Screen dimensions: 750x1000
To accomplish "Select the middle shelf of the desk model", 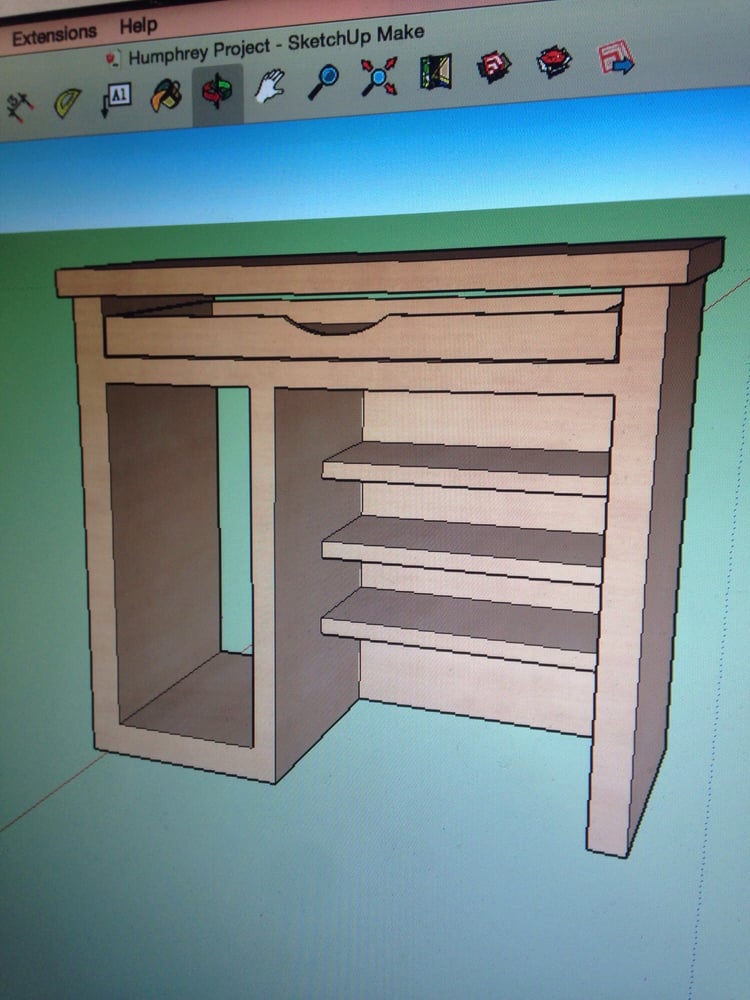I will click(464, 548).
